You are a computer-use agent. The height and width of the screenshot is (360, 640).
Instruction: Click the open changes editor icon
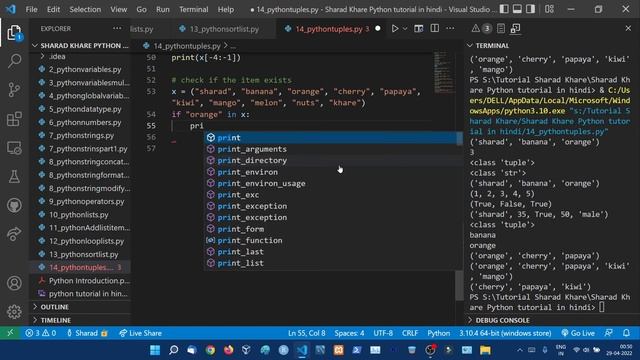click(x=418, y=29)
